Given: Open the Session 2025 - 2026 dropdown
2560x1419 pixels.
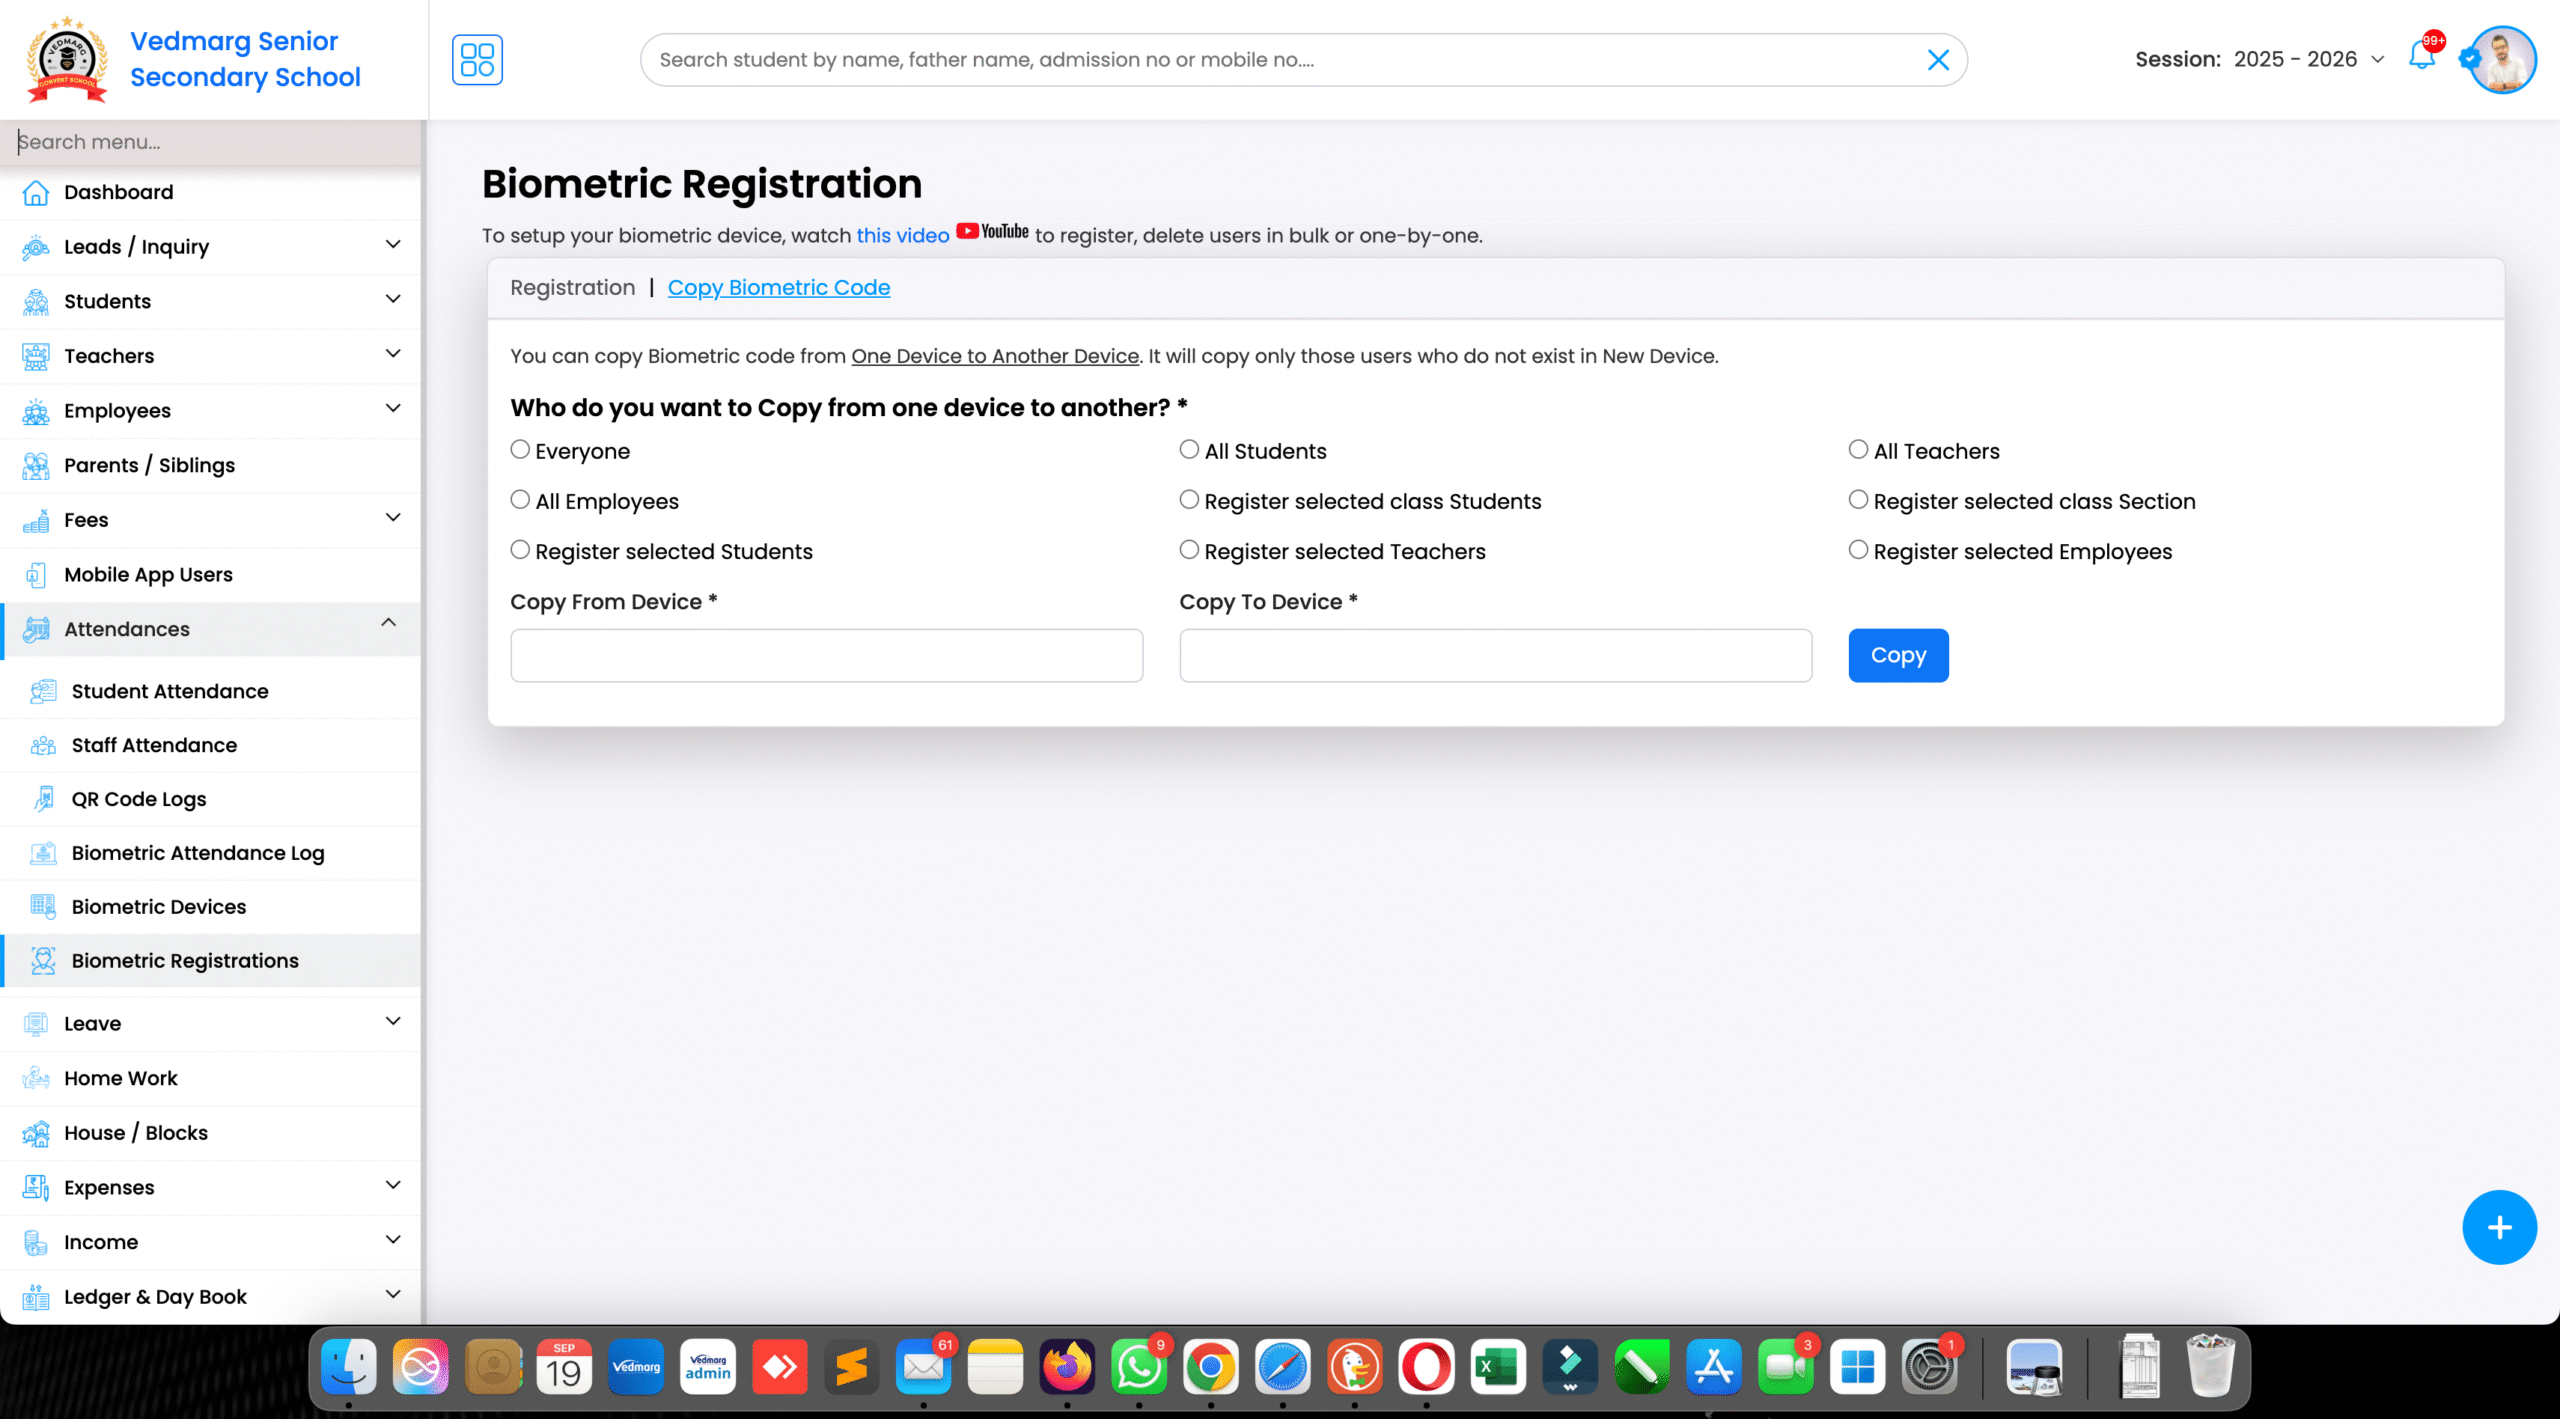Looking at the screenshot, I should 2308,59.
